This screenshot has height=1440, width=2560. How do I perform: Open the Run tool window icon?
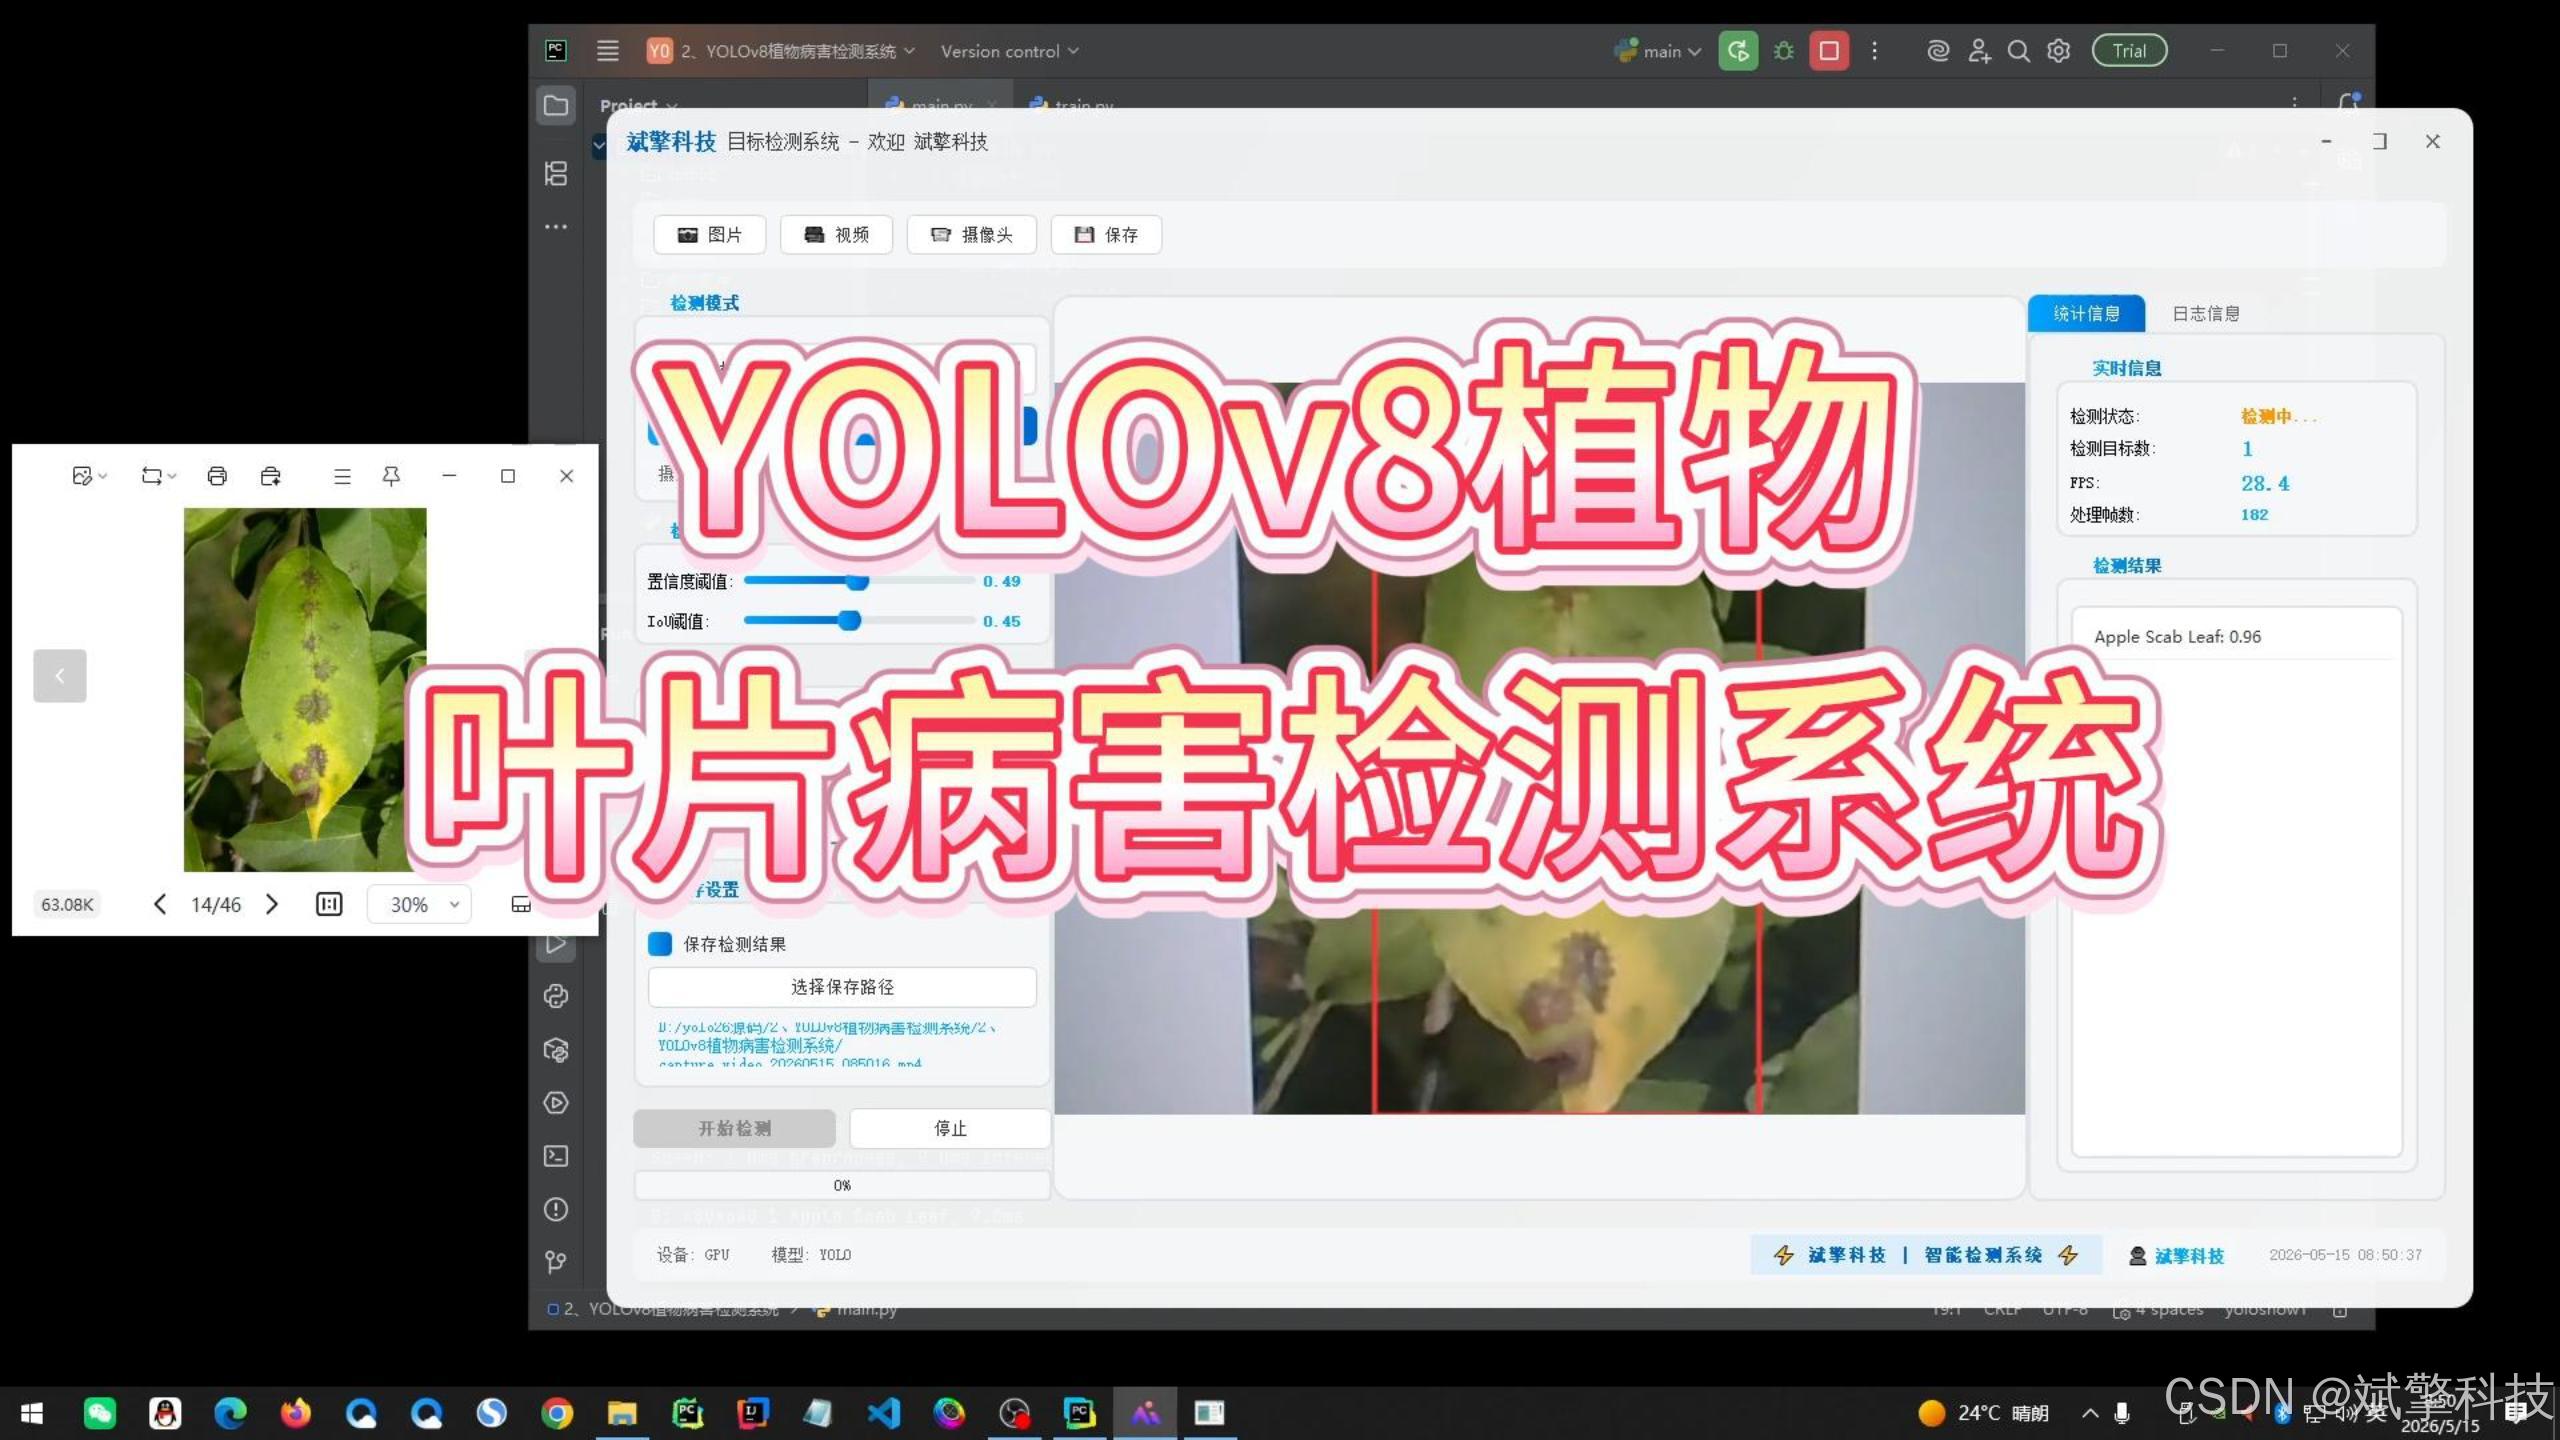point(556,943)
